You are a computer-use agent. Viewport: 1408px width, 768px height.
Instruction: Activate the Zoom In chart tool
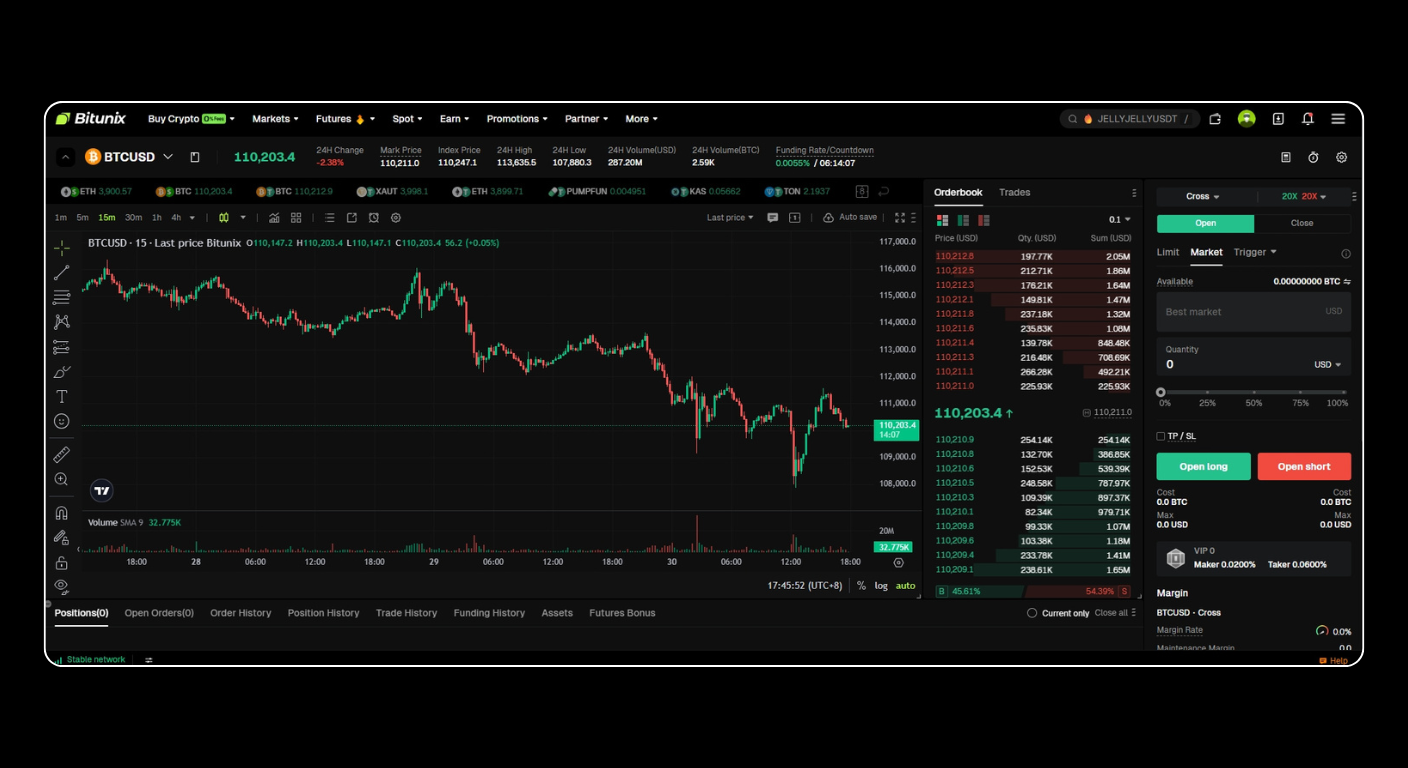tap(61, 480)
